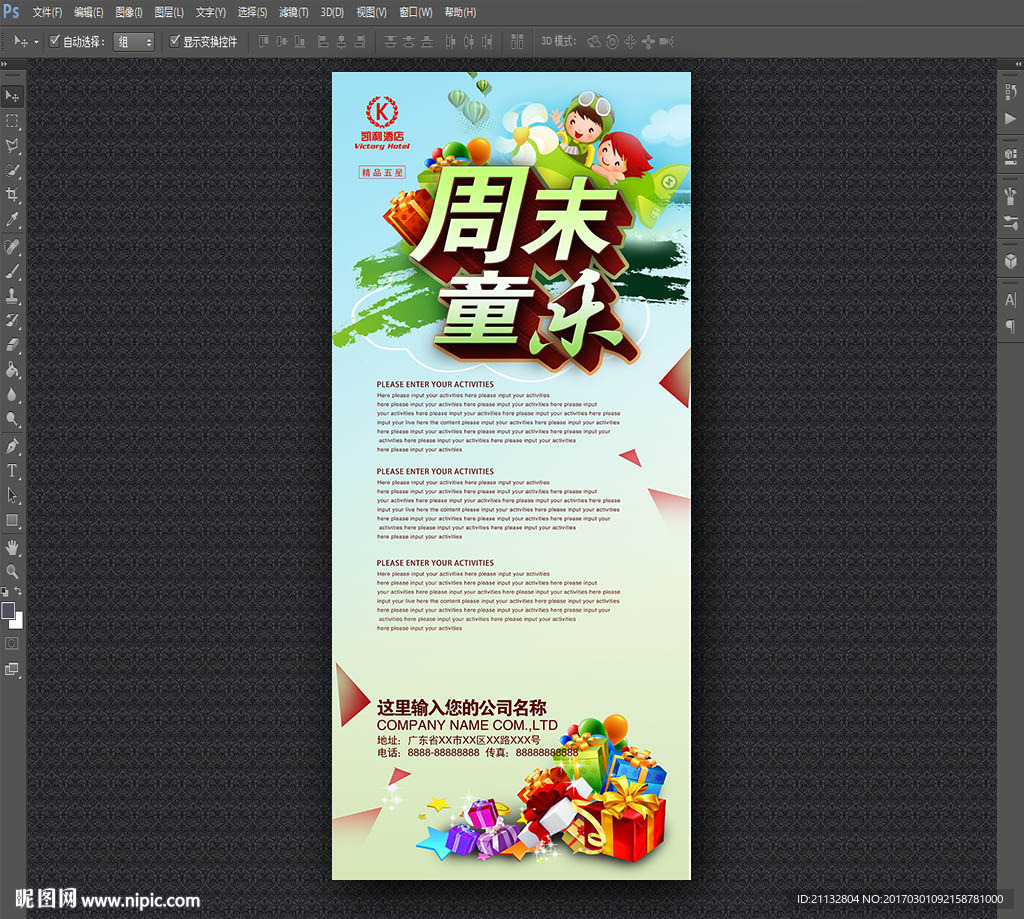Open the Image (图像) menu
The image size is (1024, 919).
click(x=129, y=12)
